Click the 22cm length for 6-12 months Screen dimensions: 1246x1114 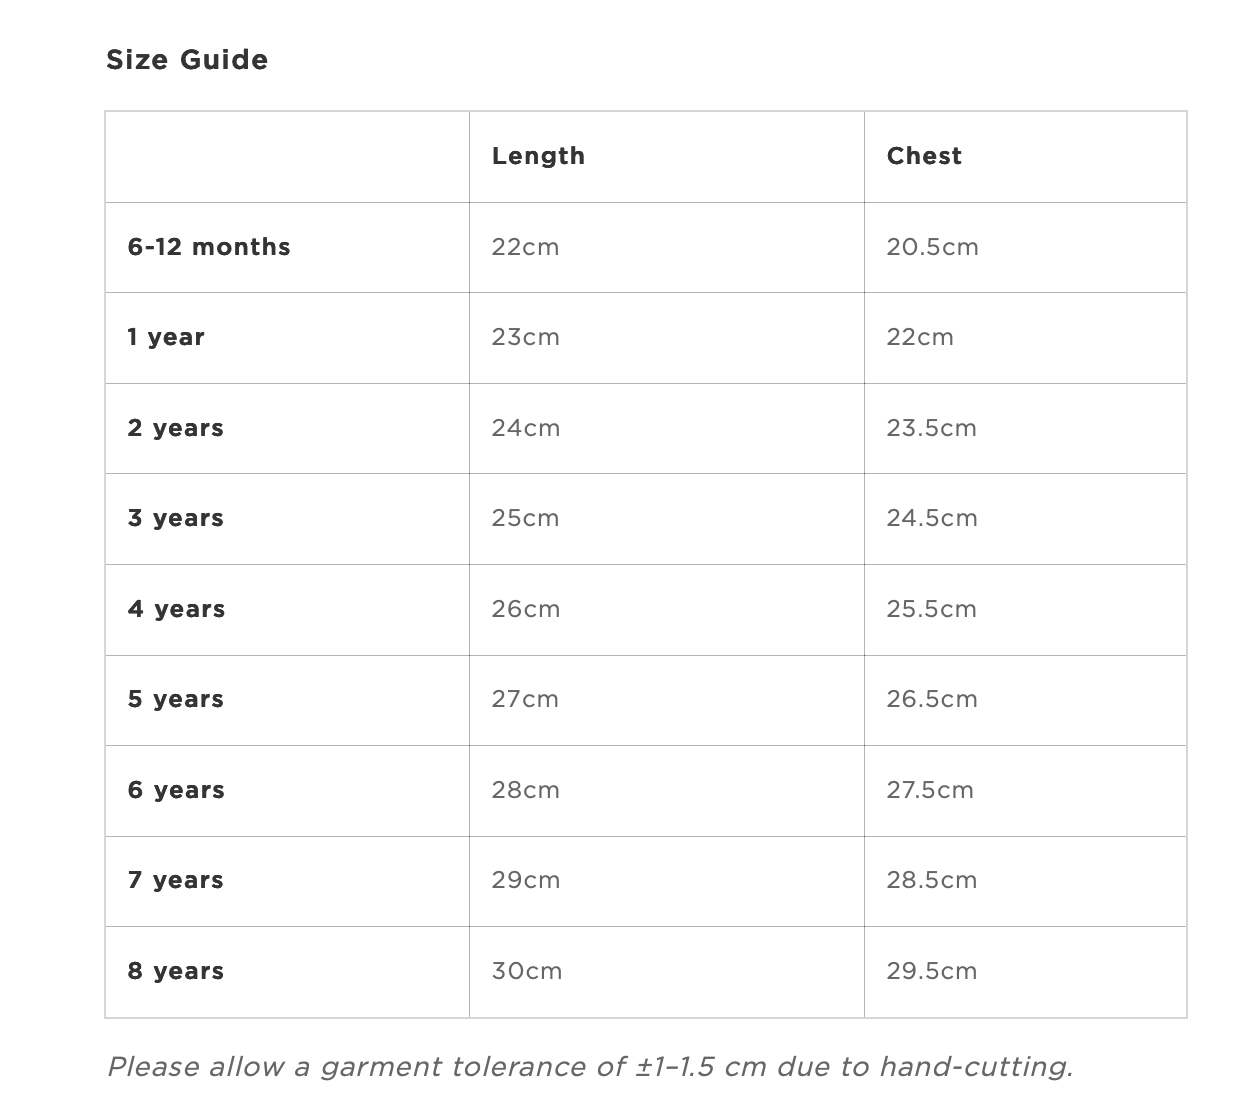click(525, 247)
